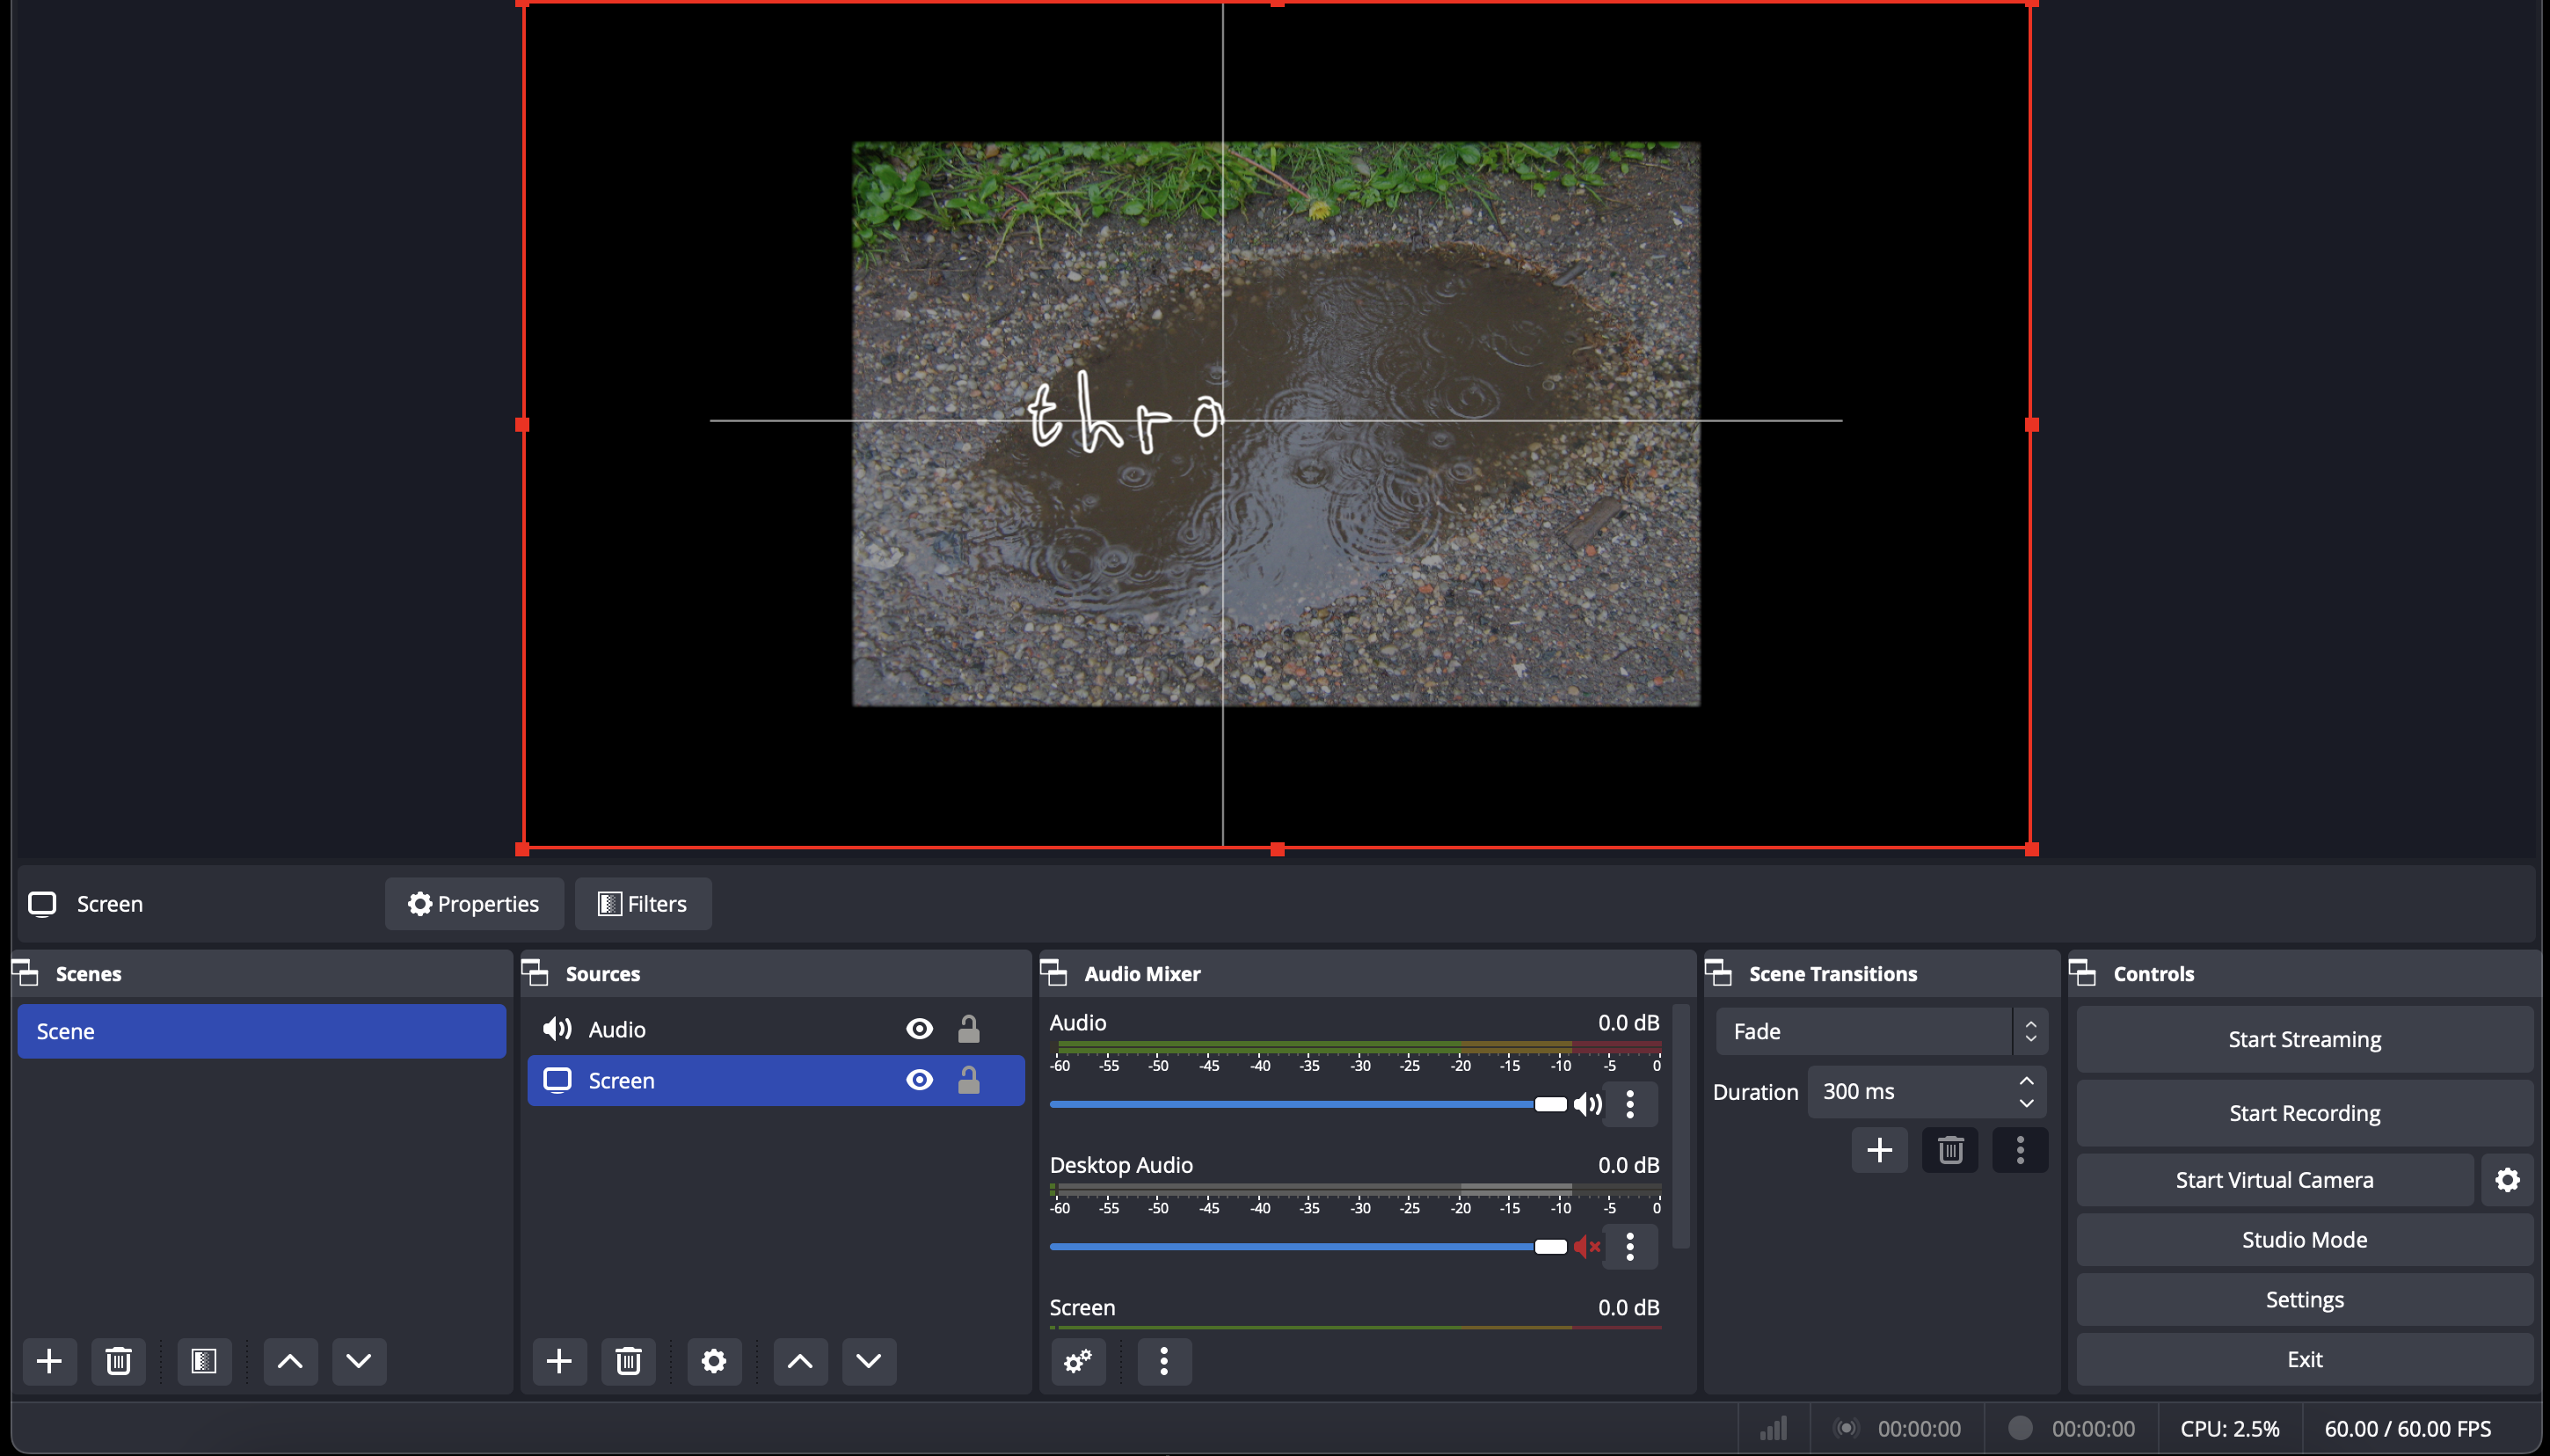The width and height of the screenshot is (2550, 1456).
Task: Unmute the Desktop Audio channel
Action: (1587, 1246)
